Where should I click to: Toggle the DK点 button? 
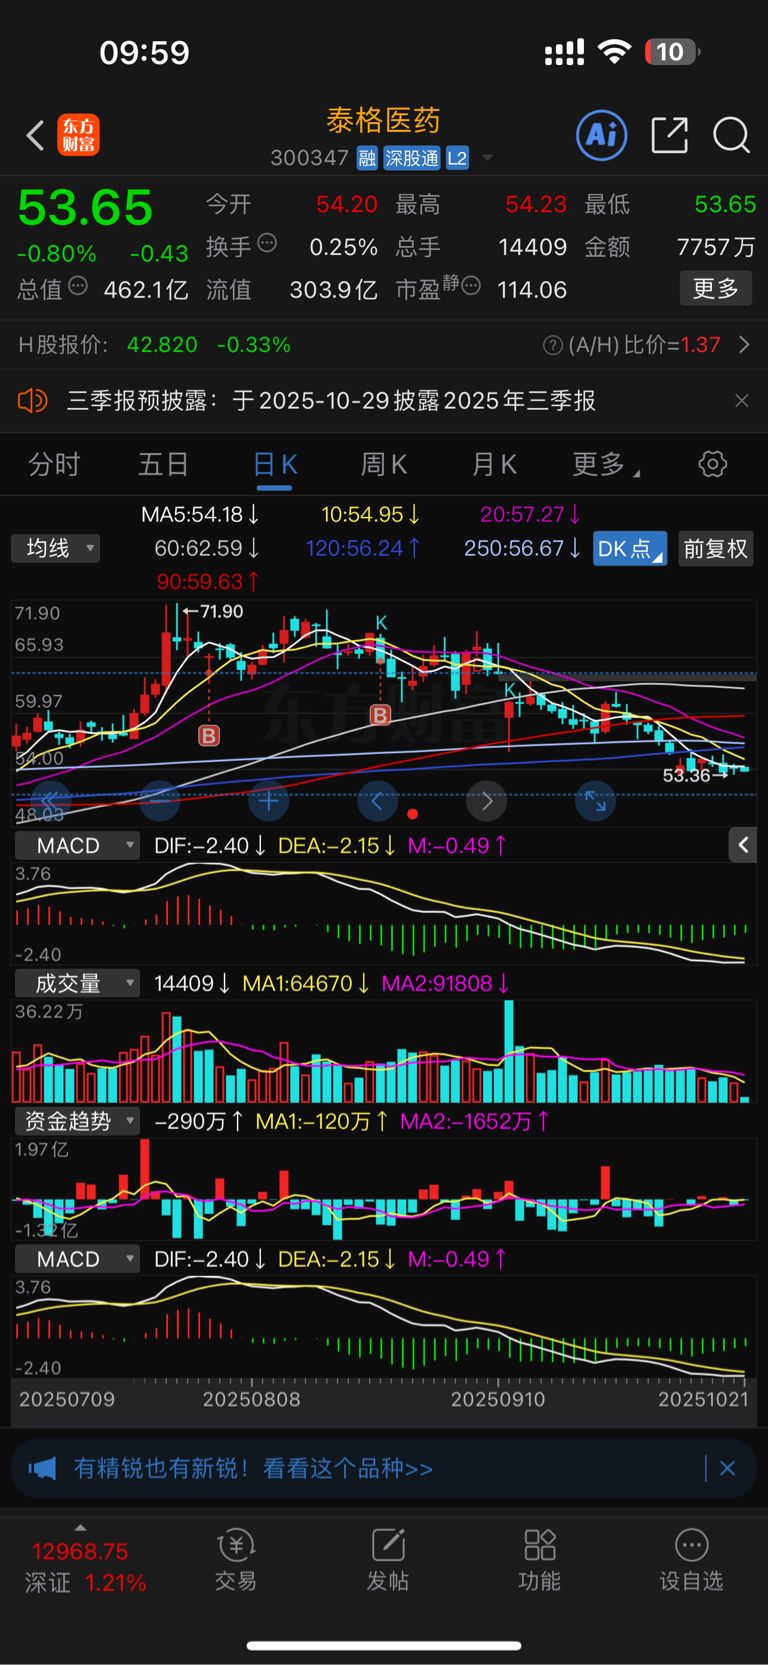coord(630,548)
